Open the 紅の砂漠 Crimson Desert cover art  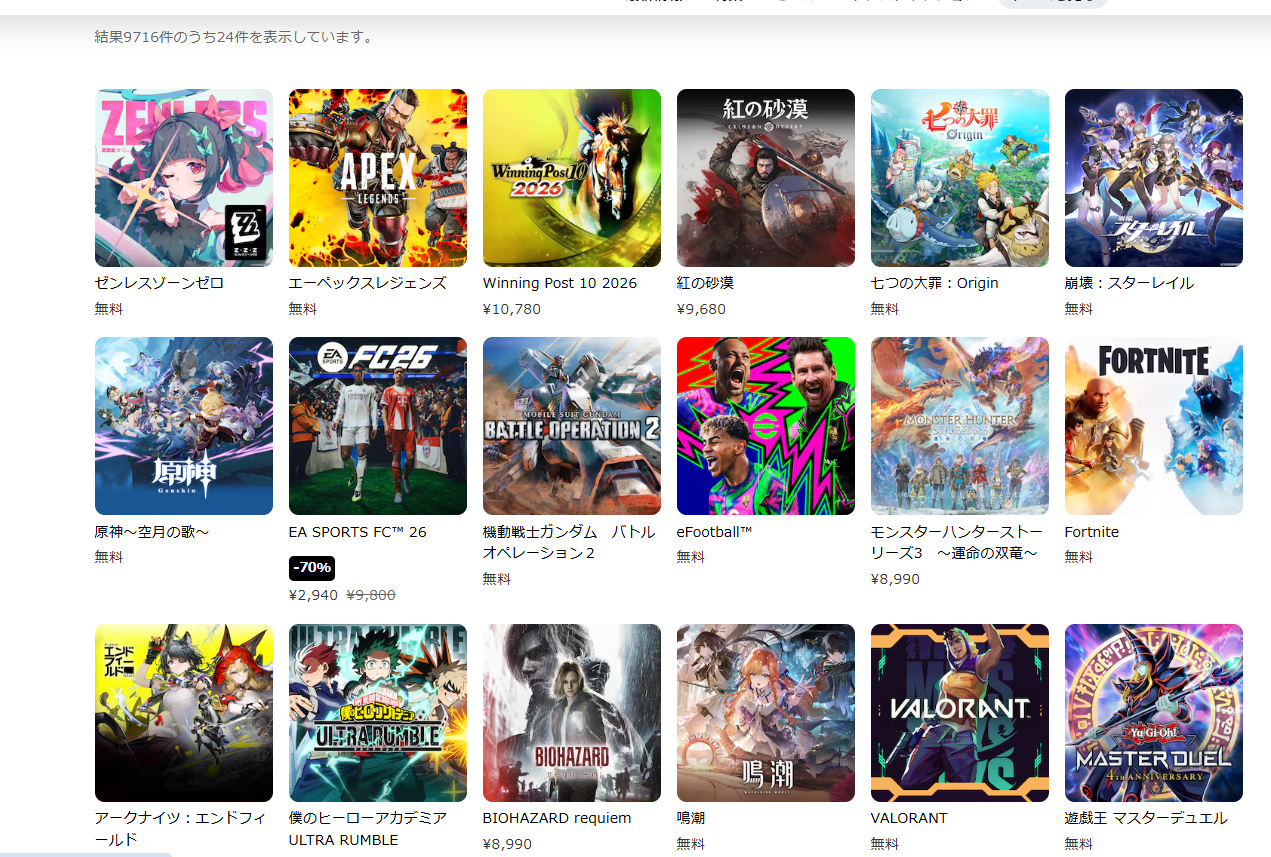(766, 178)
